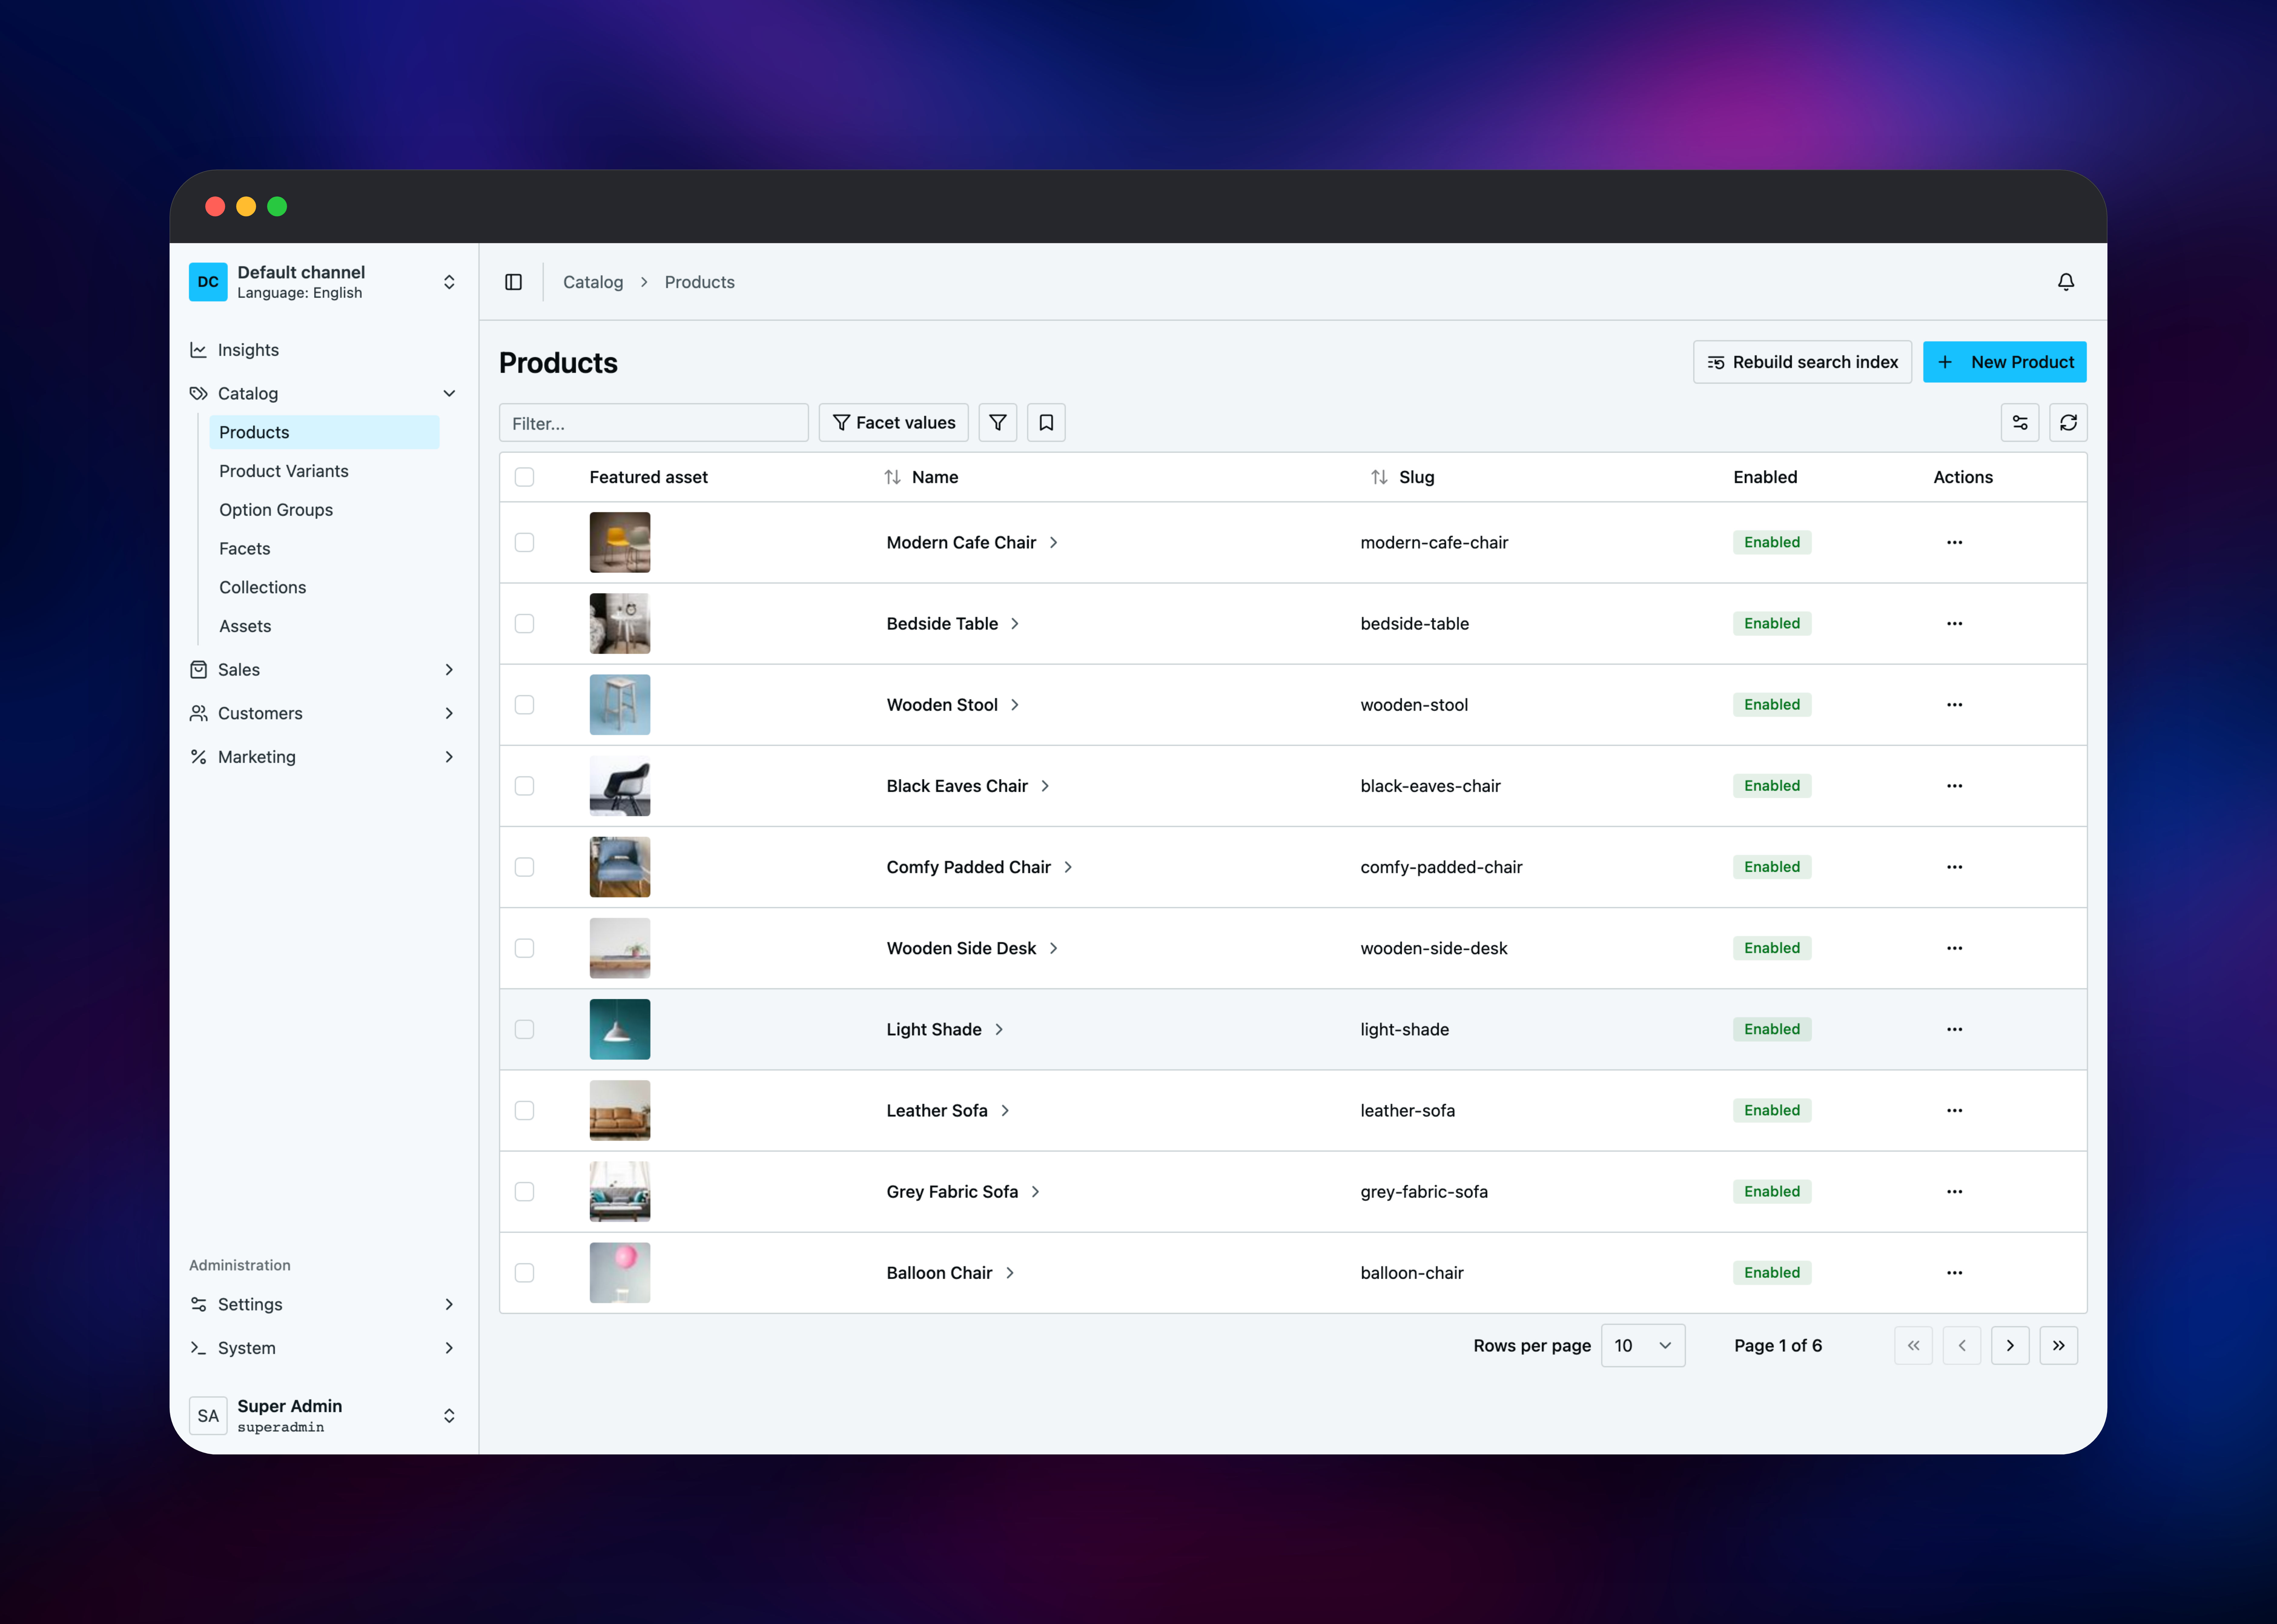Screen dimensions: 2277x1624
Task: Open actions menu for Wooden Side Desk
Action: coord(1954,948)
